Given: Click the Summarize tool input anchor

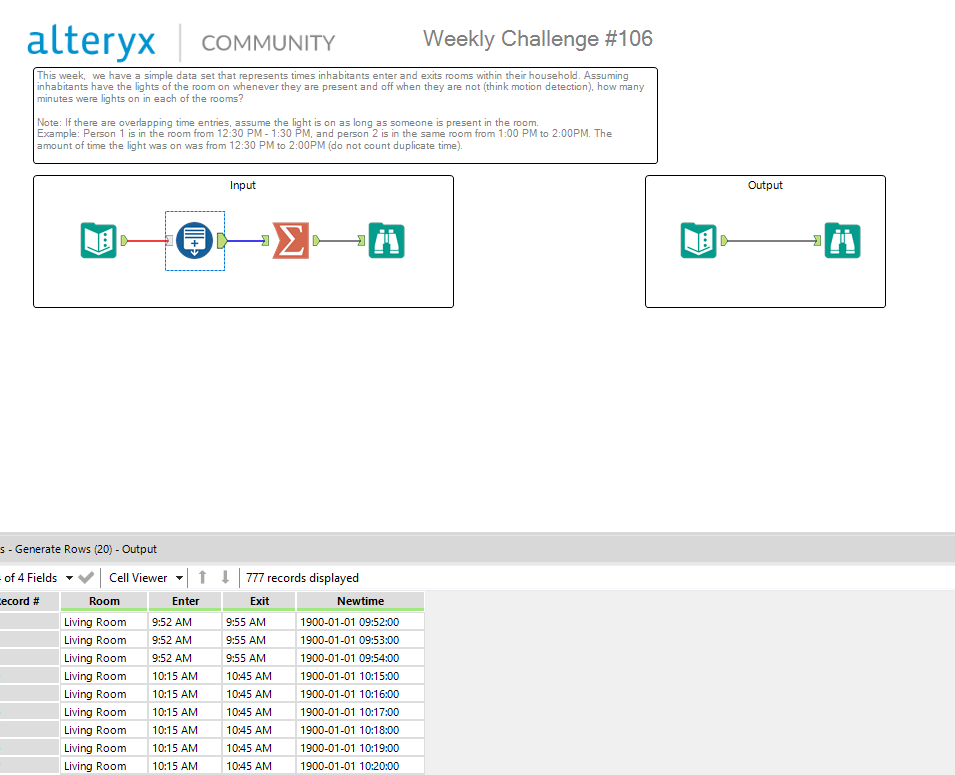Looking at the screenshot, I should pos(266,241).
